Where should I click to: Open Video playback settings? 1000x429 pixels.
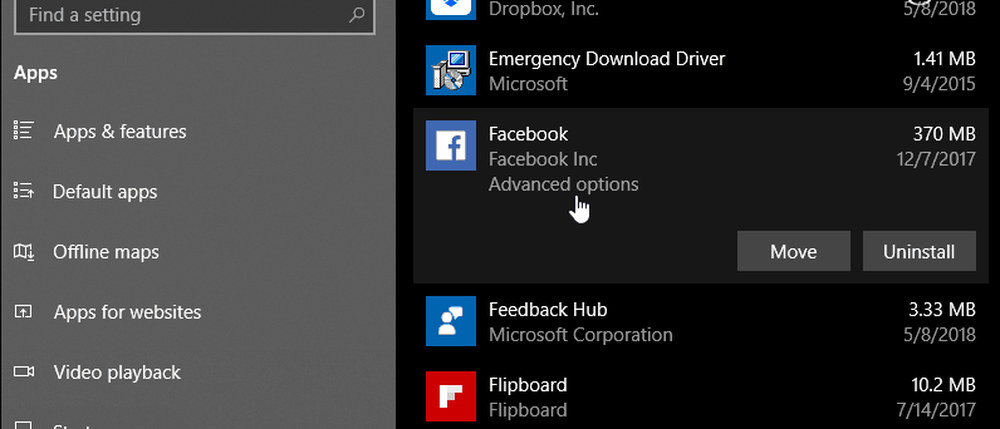117,372
